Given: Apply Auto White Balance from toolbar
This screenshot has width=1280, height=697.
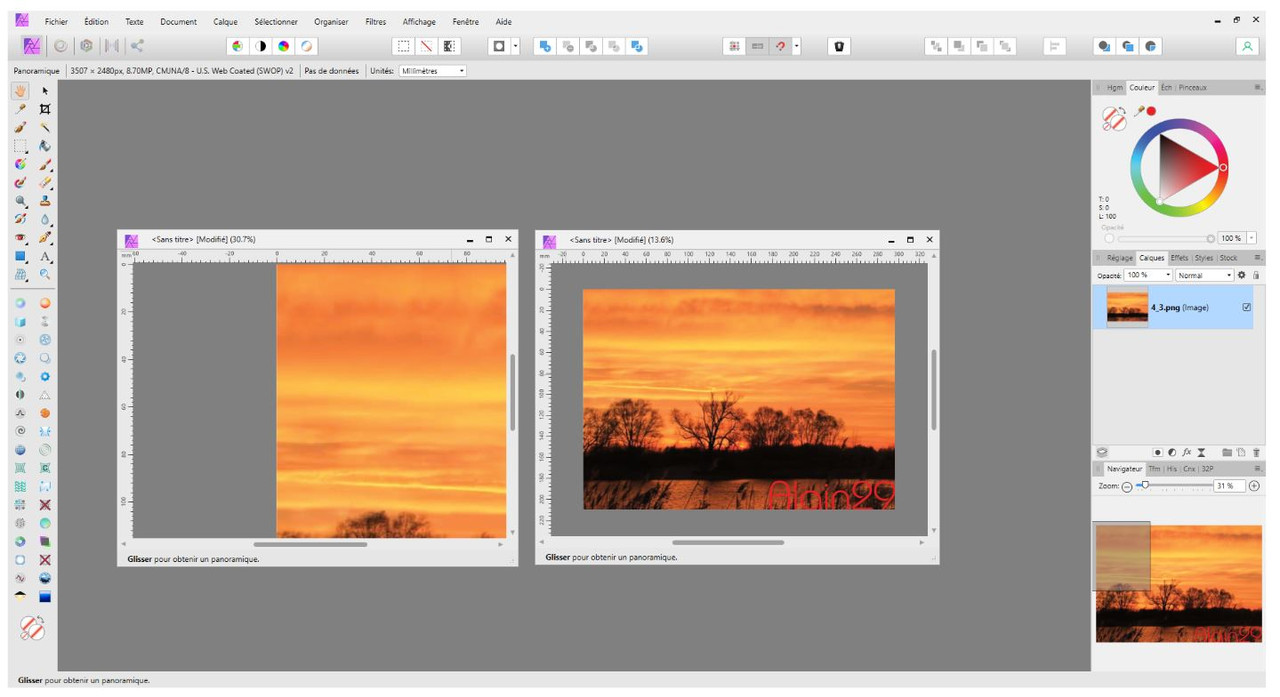Looking at the screenshot, I should [307, 46].
